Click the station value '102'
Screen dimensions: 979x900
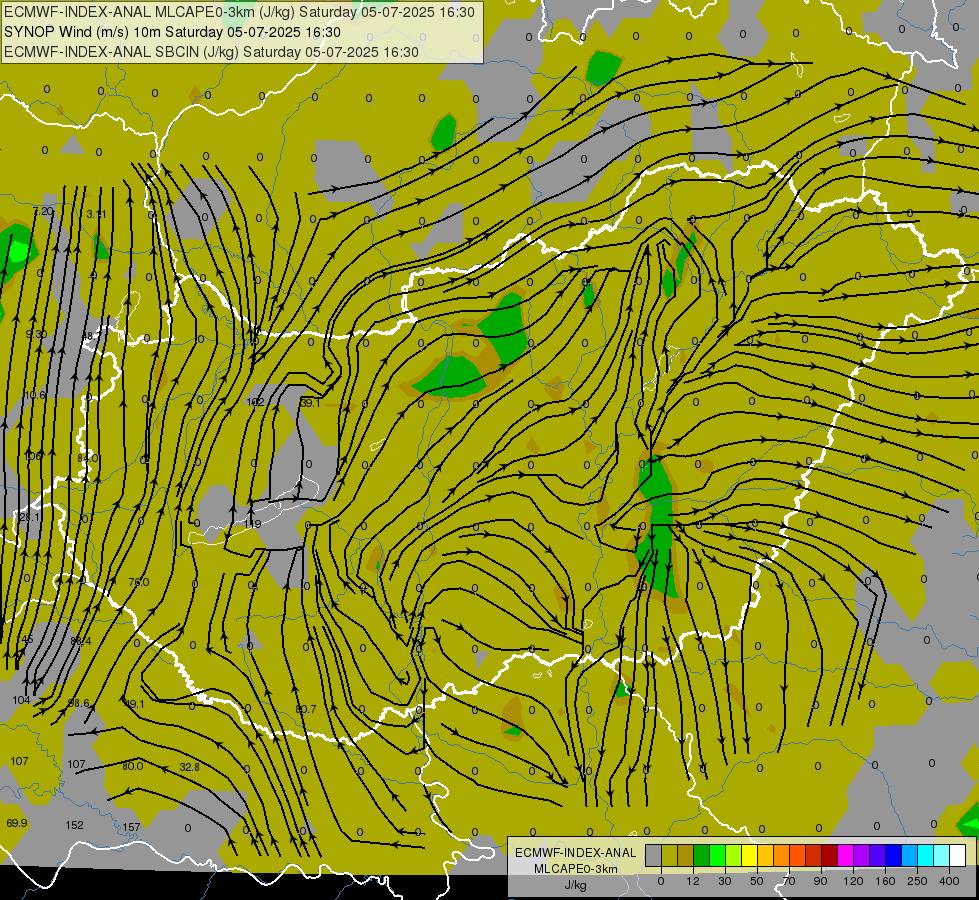pos(255,402)
